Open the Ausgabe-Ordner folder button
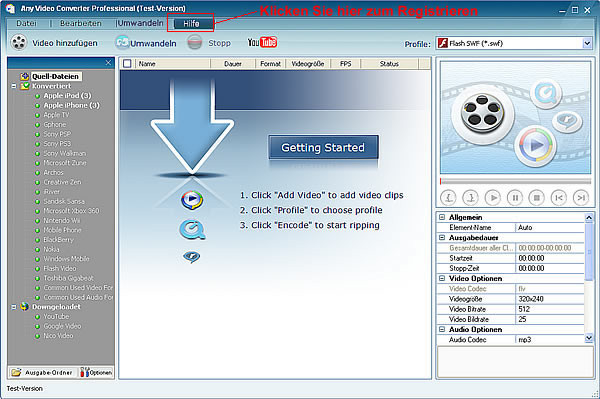 [43, 372]
